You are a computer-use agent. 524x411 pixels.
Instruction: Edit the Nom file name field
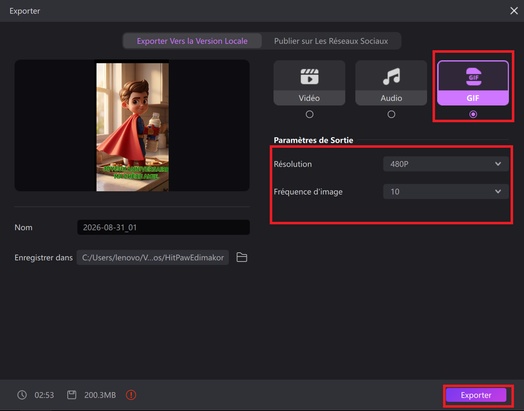point(163,228)
